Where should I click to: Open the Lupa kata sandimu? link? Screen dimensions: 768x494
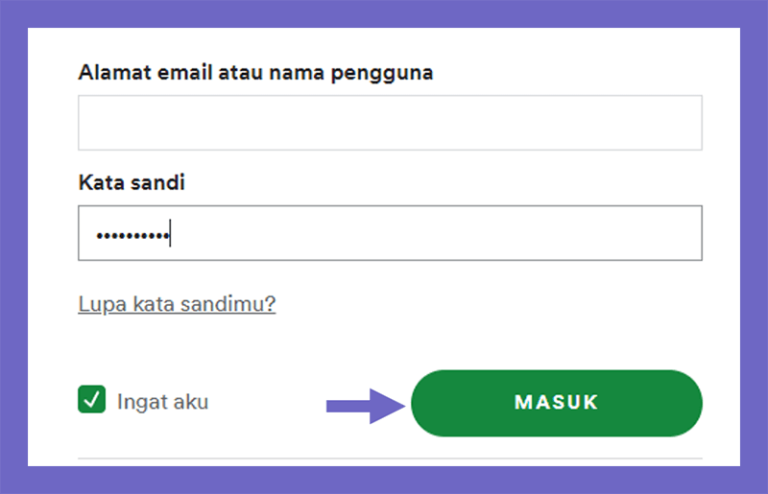[x=177, y=304]
